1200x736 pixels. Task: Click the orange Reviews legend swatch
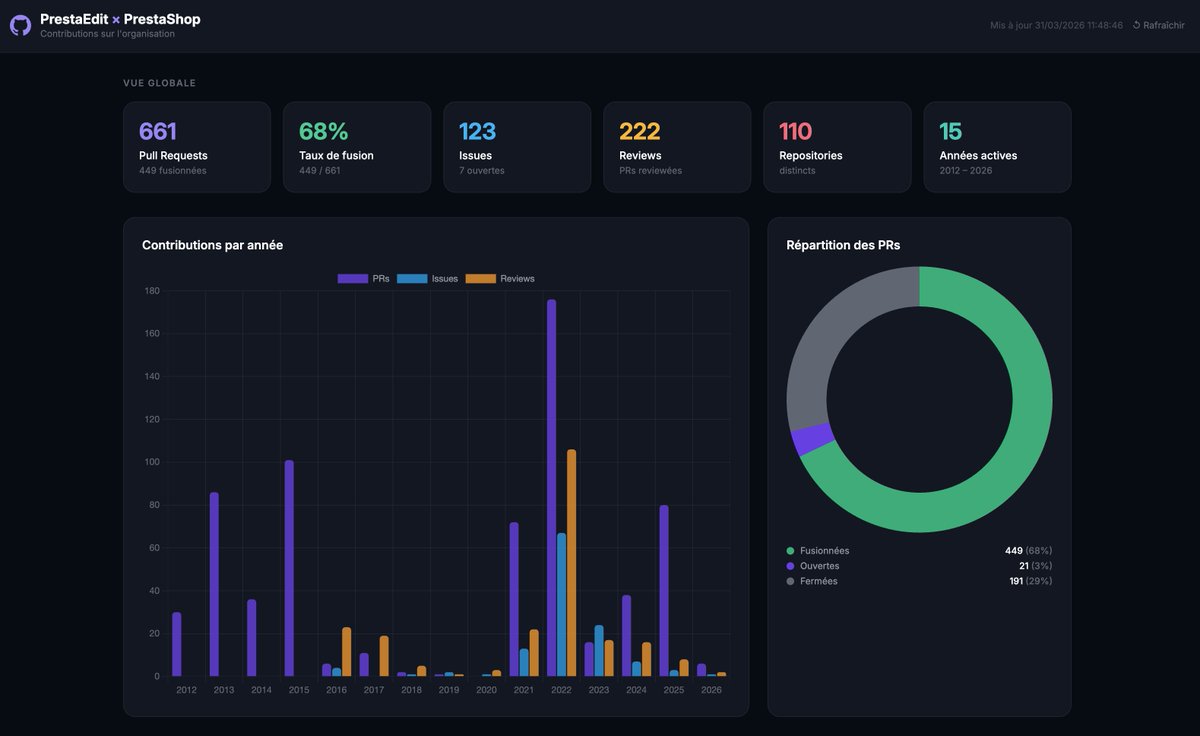tap(481, 278)
